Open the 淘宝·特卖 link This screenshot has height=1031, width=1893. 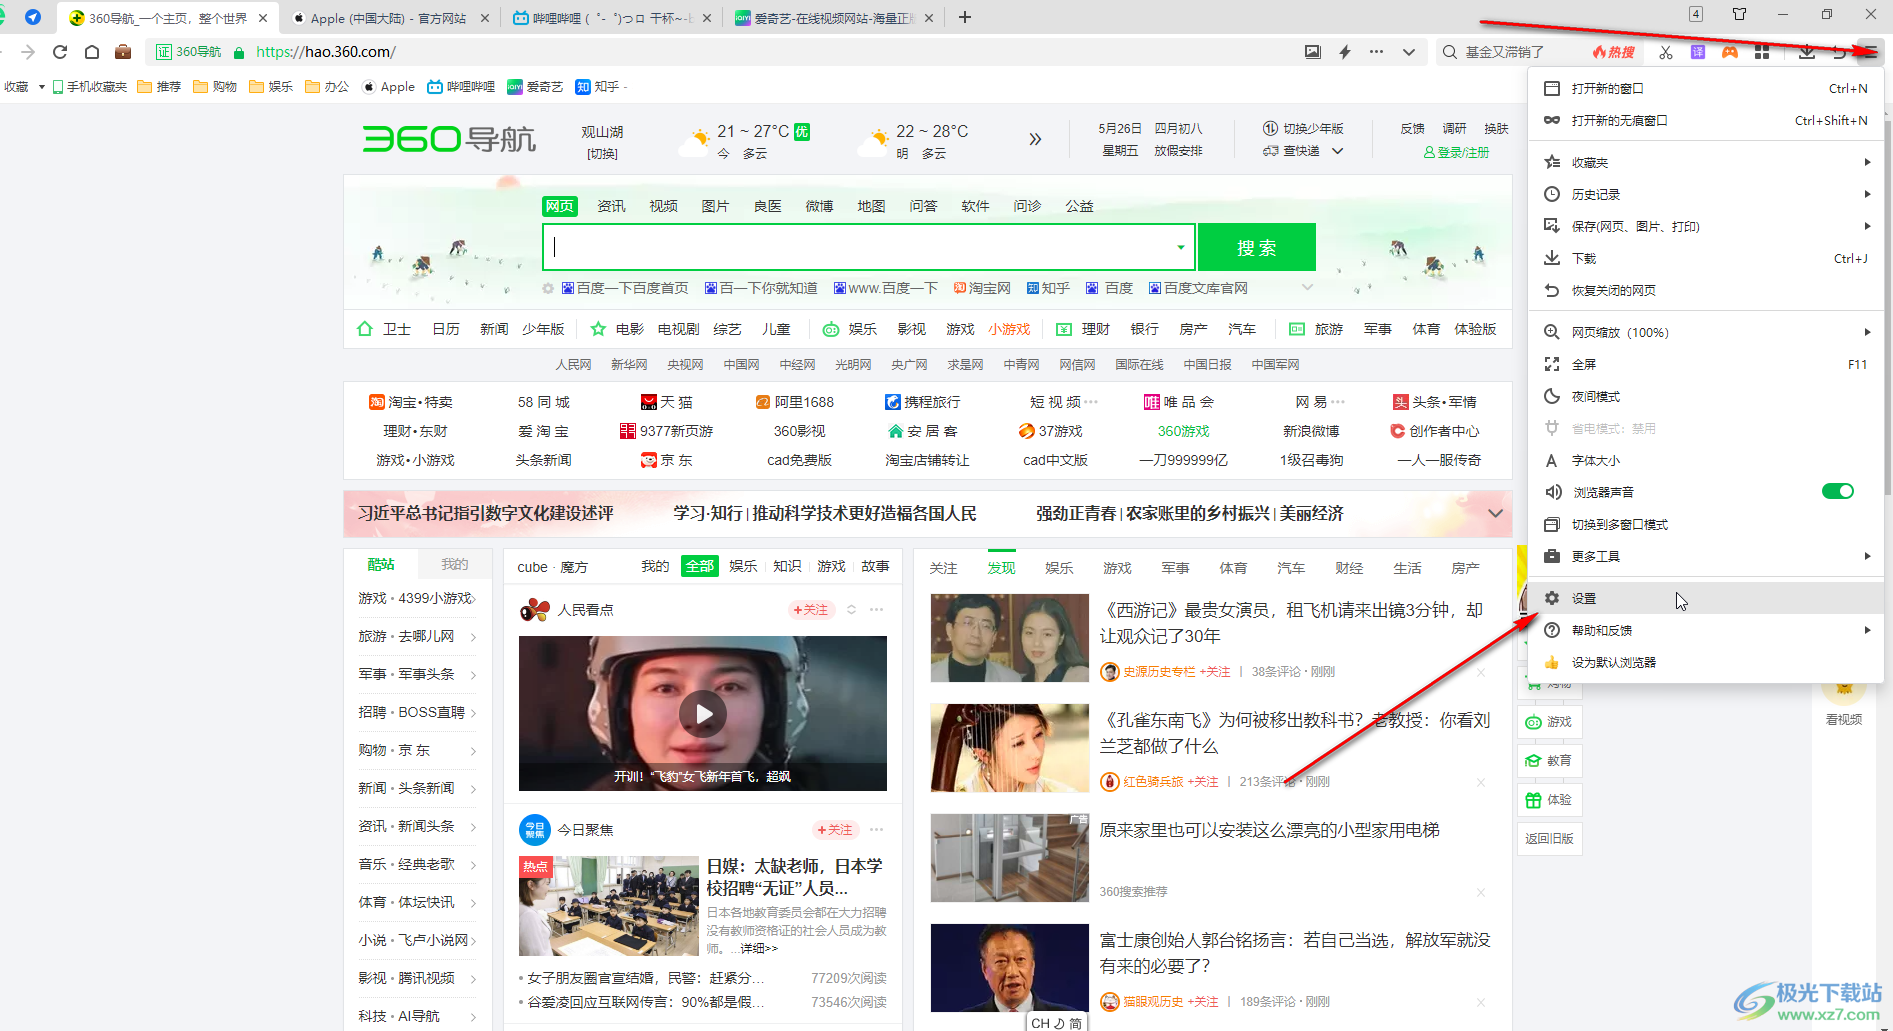[x=411, y=402]
